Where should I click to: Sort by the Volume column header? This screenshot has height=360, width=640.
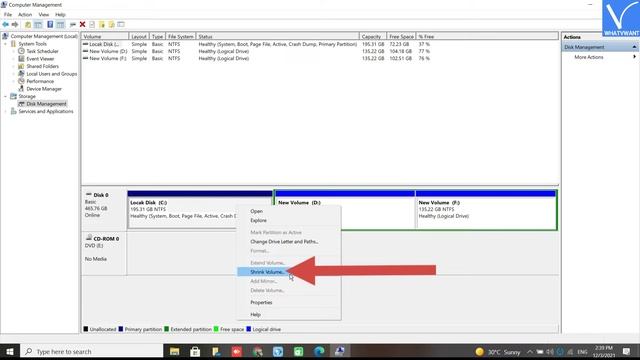point(105,36)
